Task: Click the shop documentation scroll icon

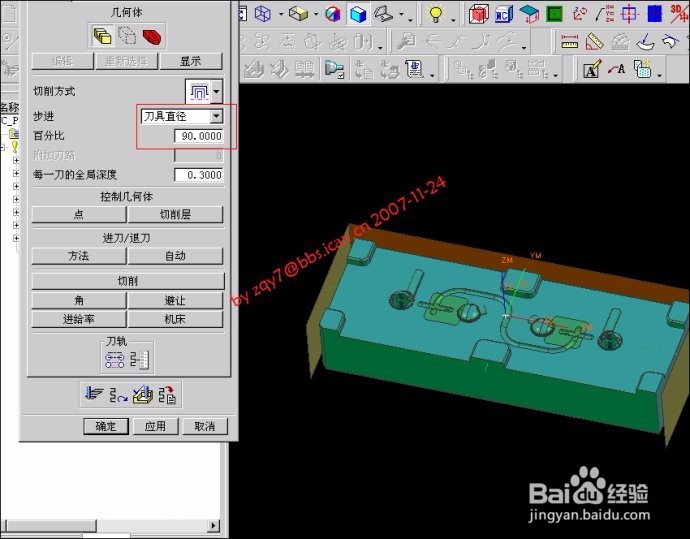Action: 414,69
